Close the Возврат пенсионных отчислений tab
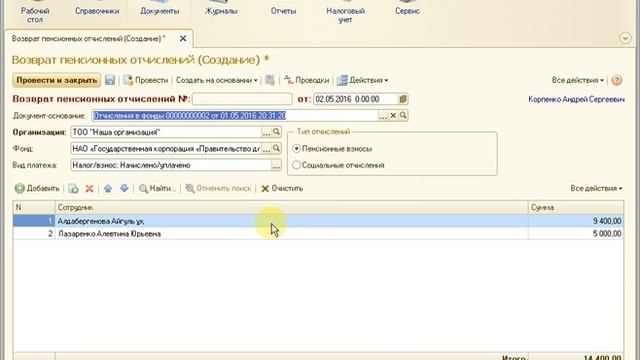640x360 pixels. point(183,38)
